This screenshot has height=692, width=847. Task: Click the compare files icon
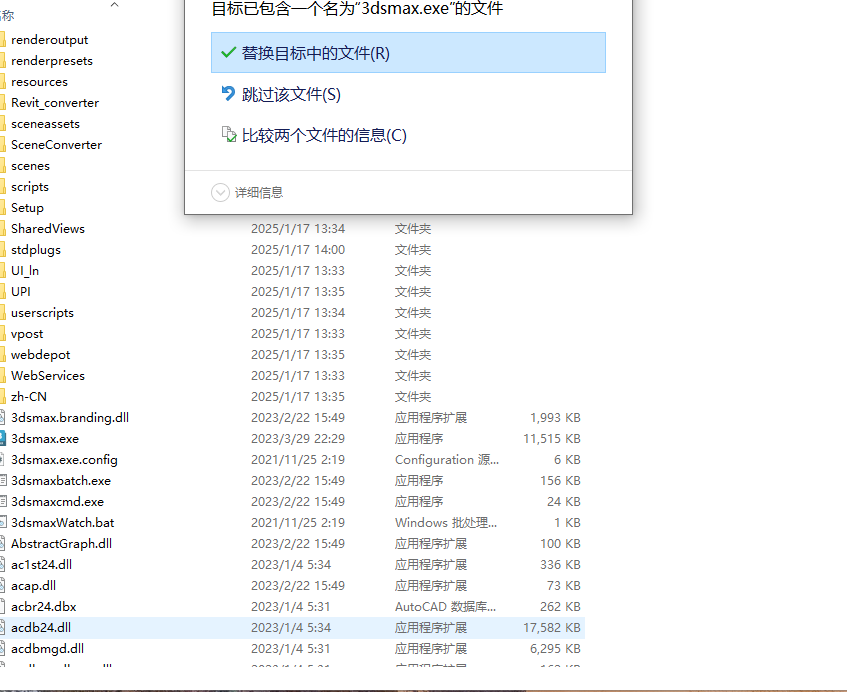coord(229,135)
